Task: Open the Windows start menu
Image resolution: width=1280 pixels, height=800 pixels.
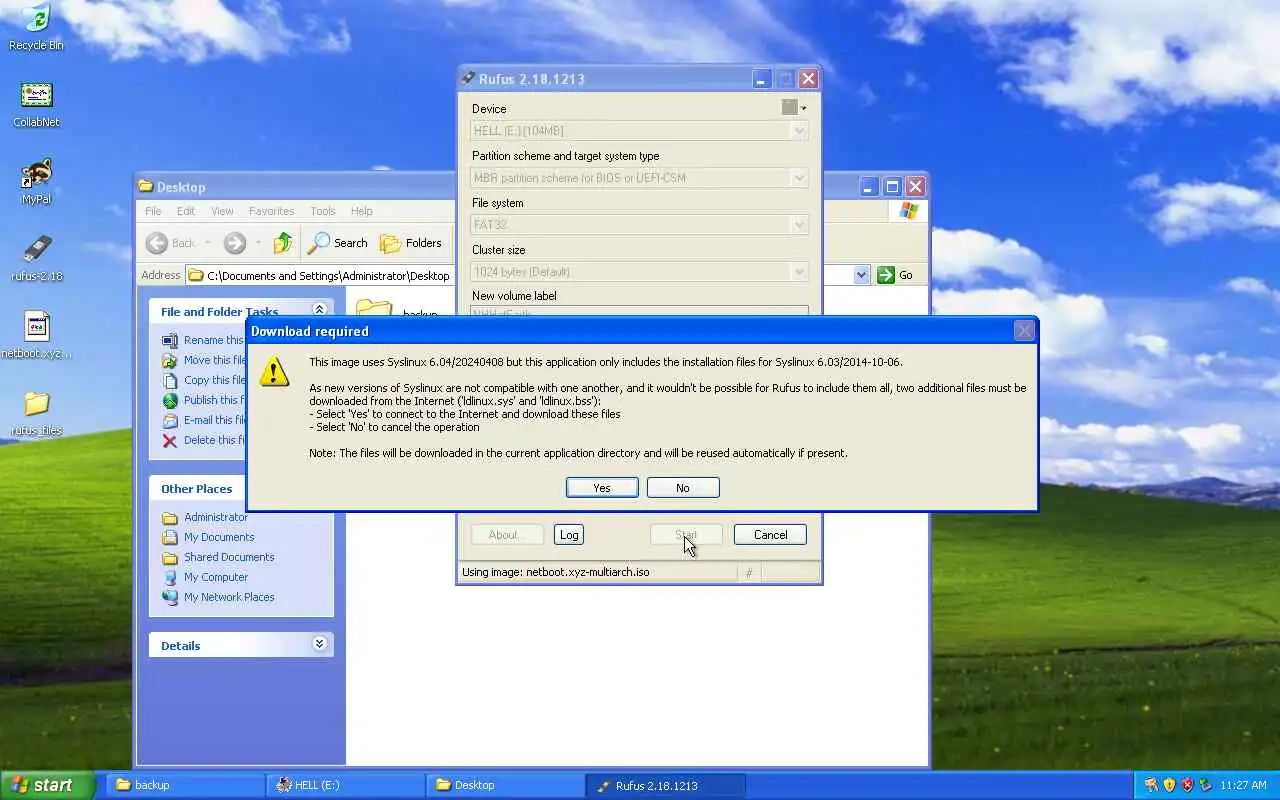Action: point(47,785)
